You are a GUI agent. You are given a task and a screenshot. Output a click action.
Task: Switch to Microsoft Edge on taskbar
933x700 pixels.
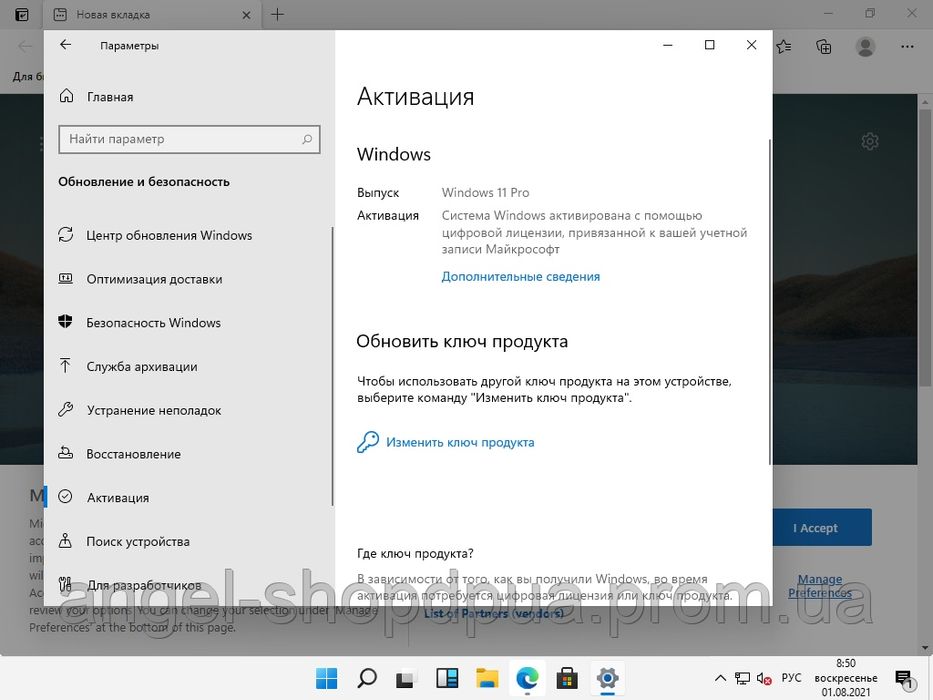click(x=527, y=678)
